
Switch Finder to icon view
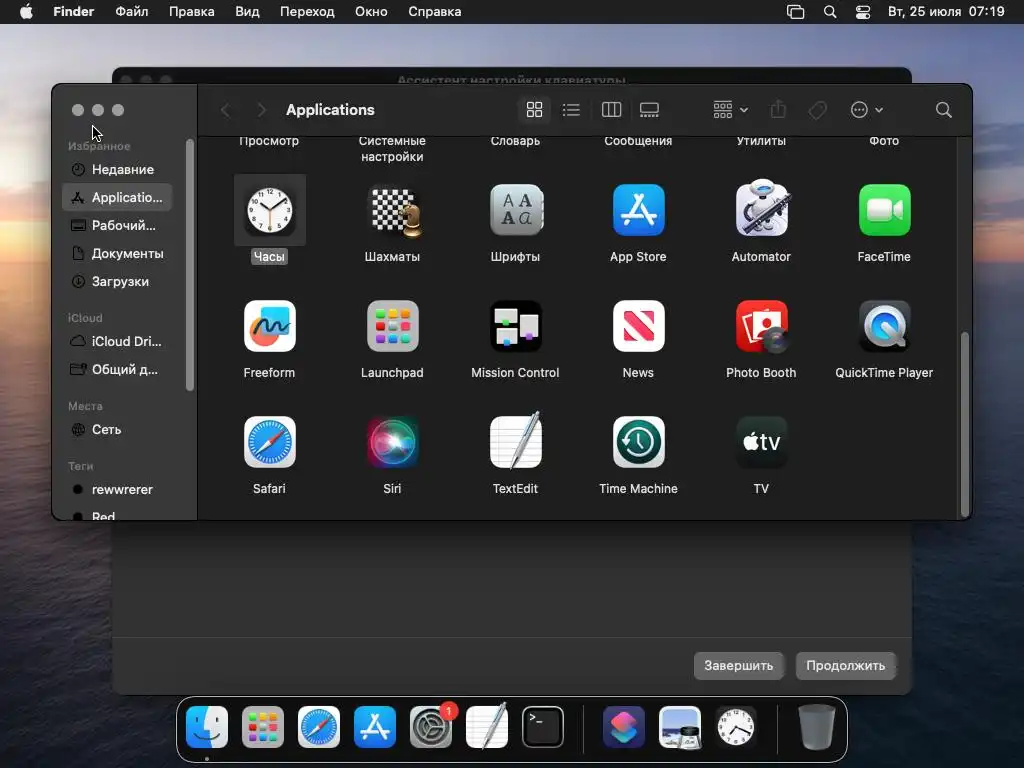tap(534, 110)
